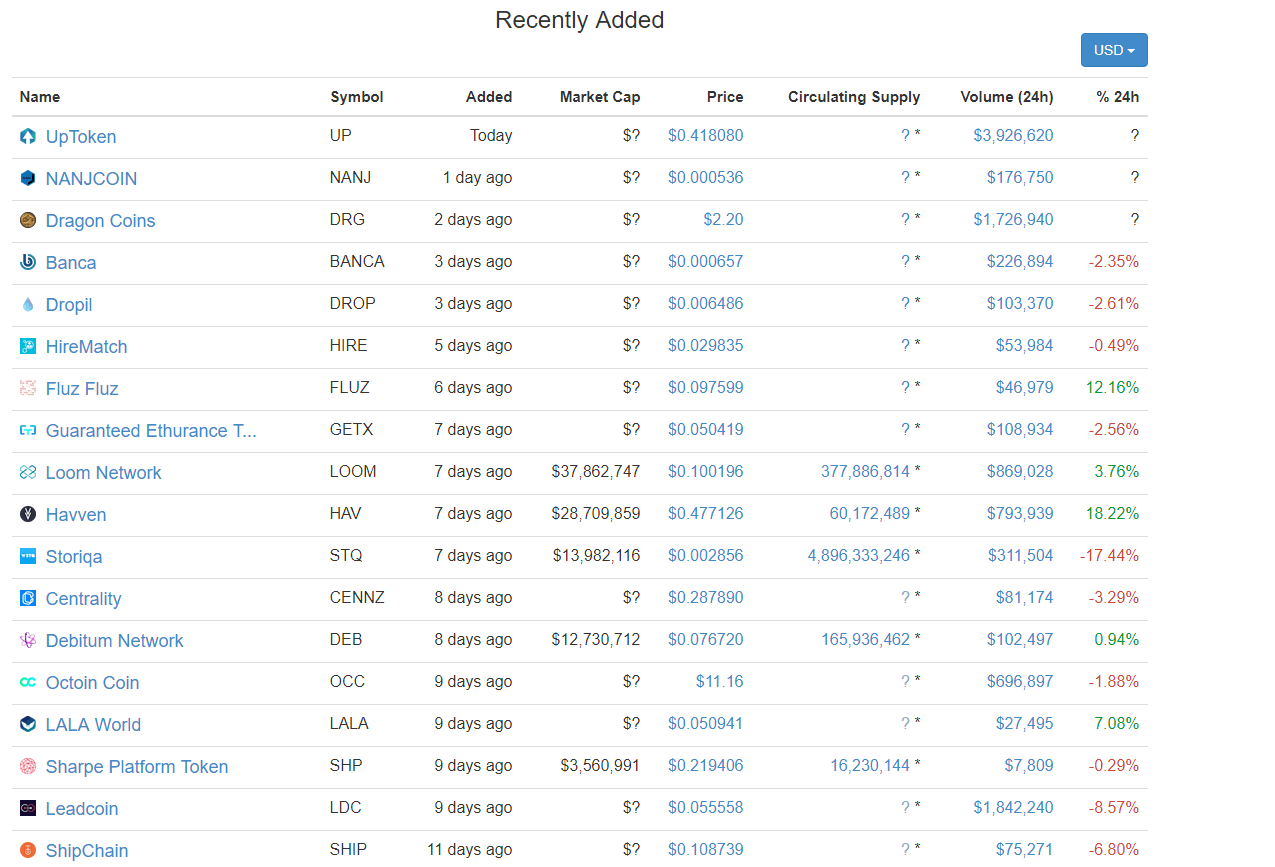The image size is (1275, 867).
Task: Click Storiqa circulating supply 4,896,333,246
Action: (859, 556)
